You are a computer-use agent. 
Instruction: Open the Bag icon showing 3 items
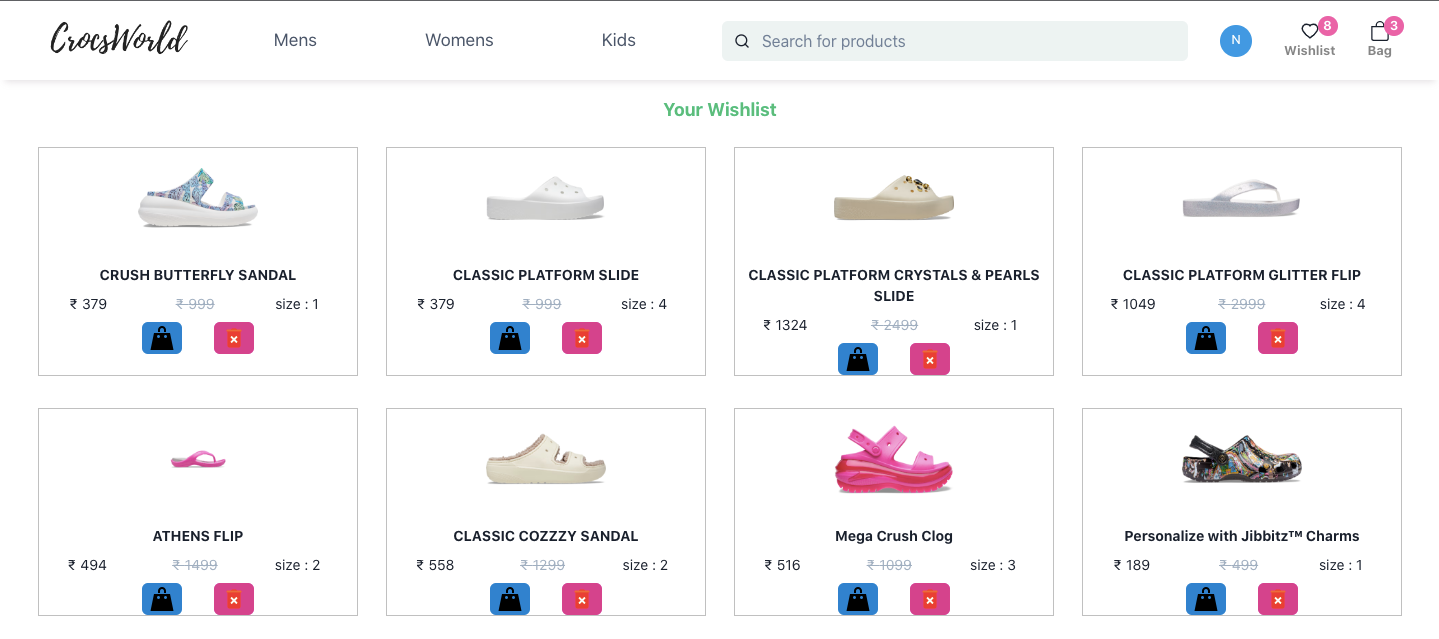tap(1379, 32)
